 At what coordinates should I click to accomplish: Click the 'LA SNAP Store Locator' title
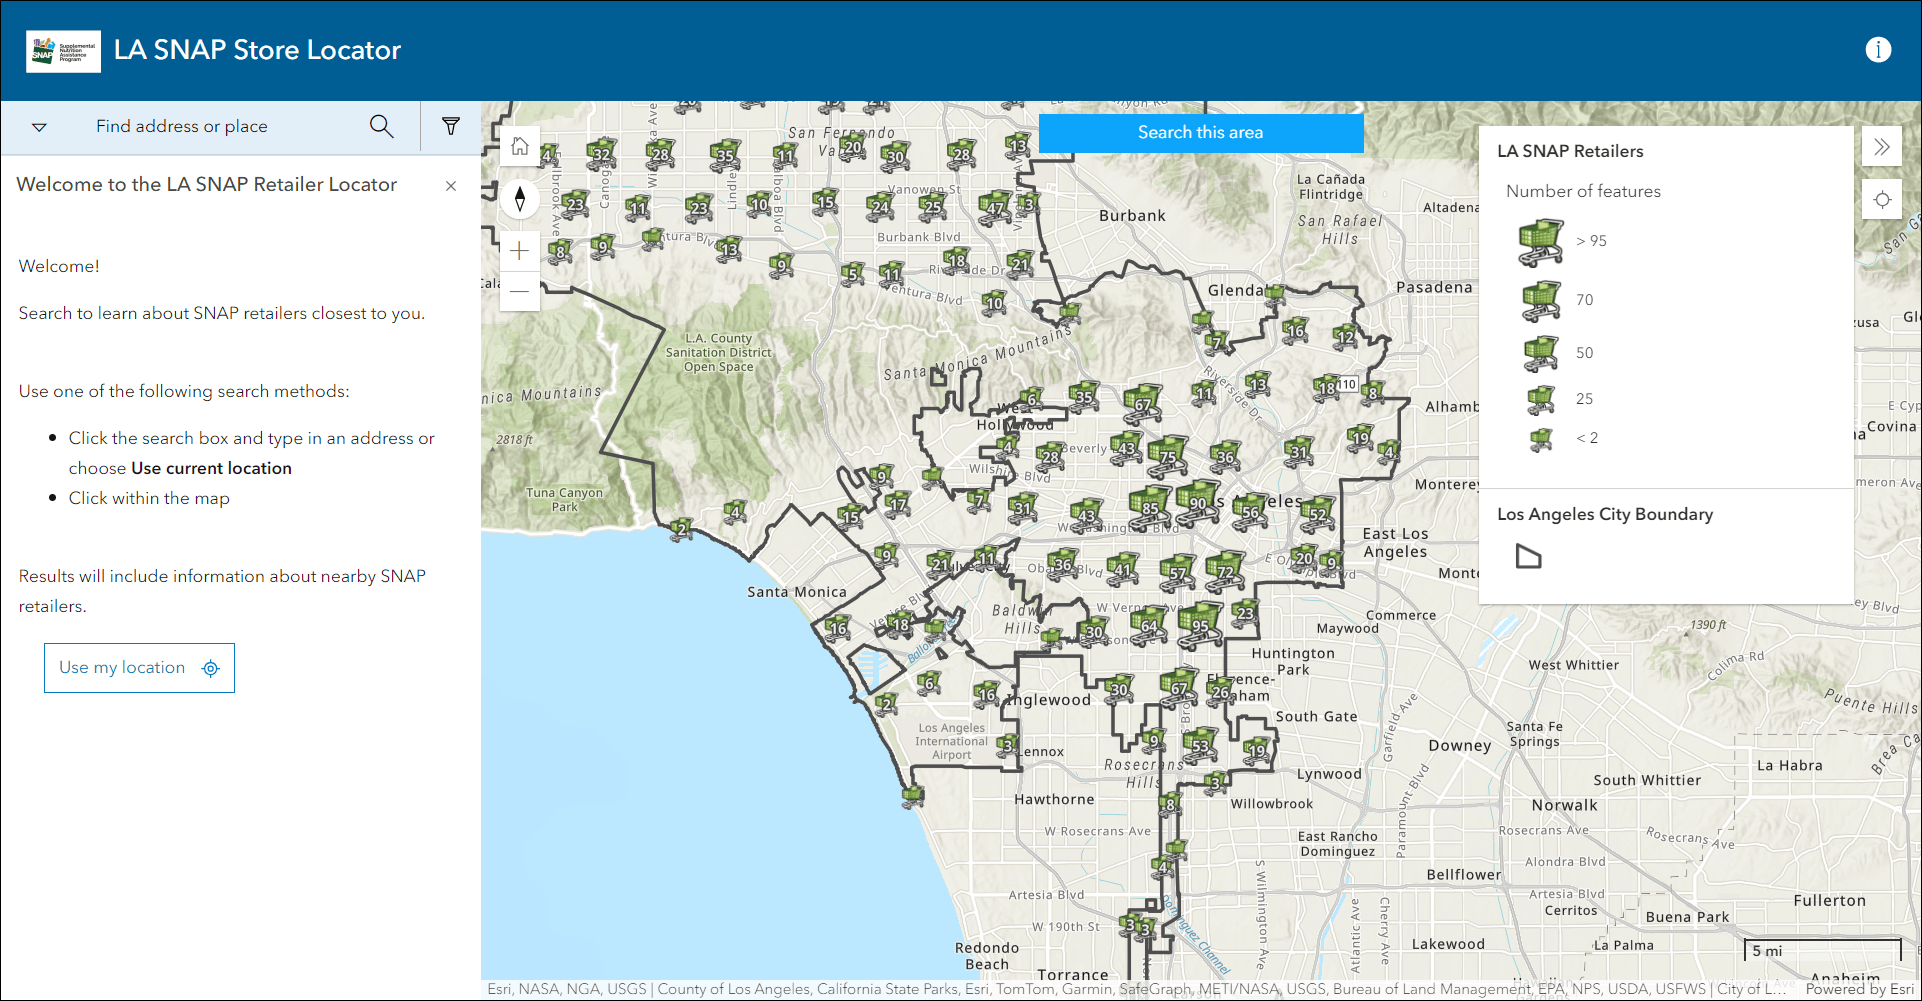pyautogui.click(x=257, y=51)
